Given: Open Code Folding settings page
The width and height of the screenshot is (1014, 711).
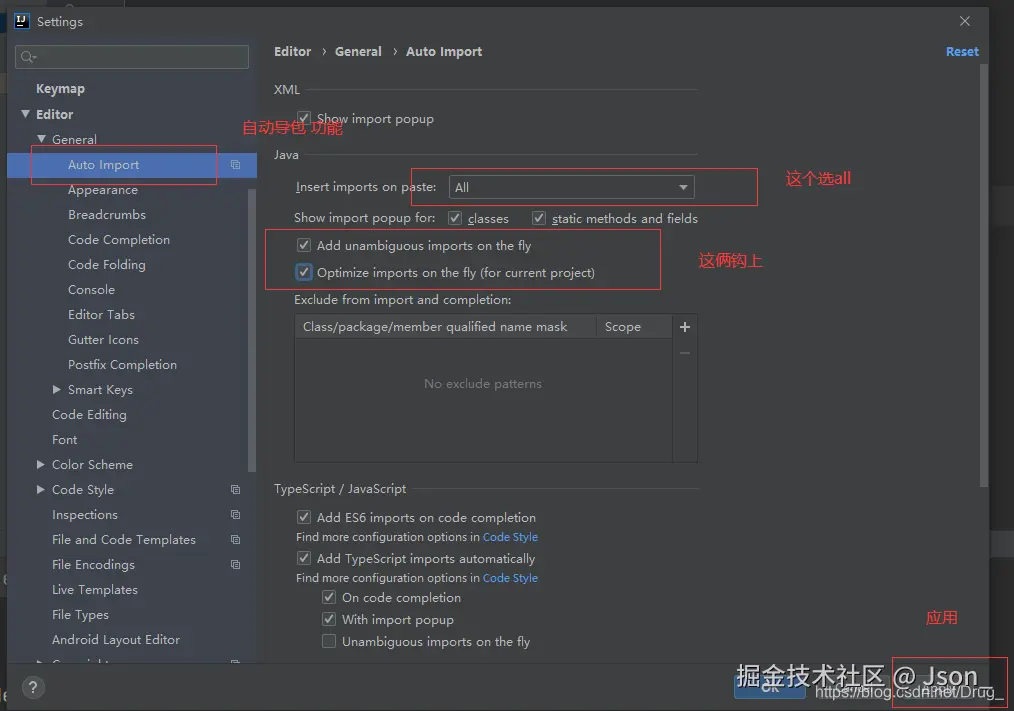Looking at the screenshot, I should (x=107, y=265).
